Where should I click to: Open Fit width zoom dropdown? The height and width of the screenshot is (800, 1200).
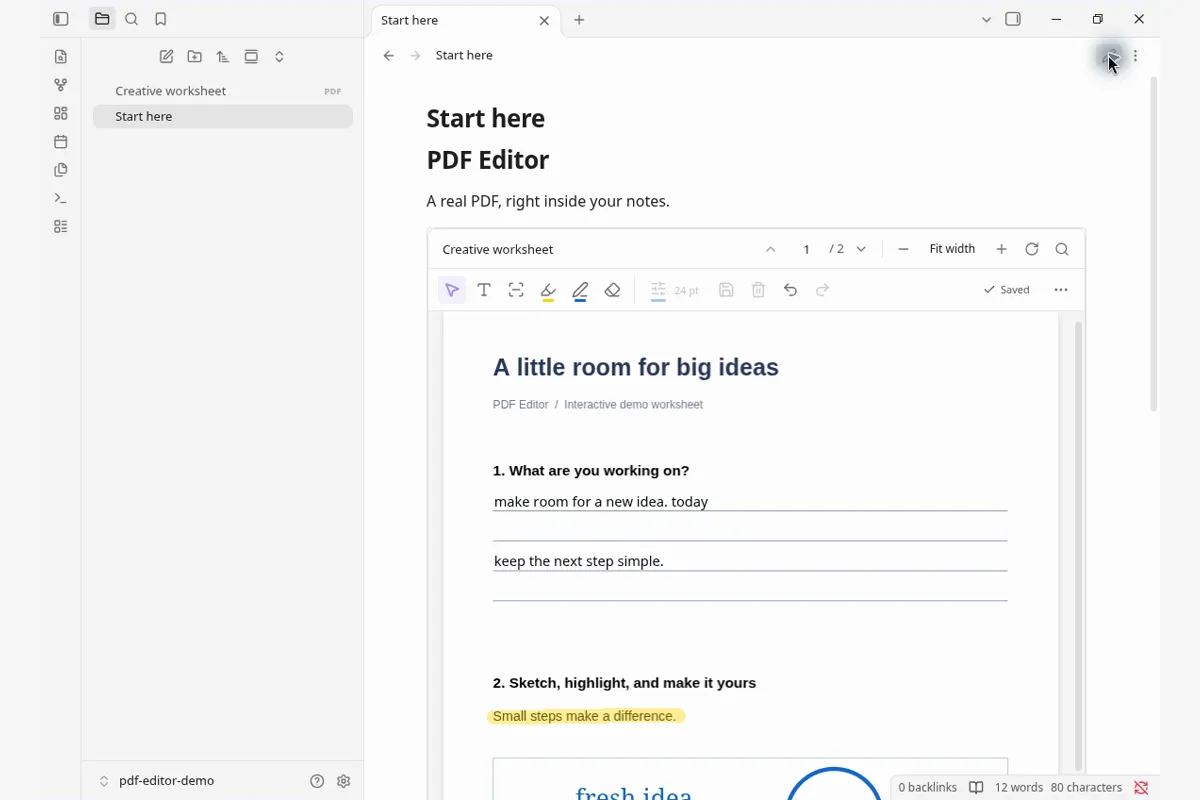952,249
